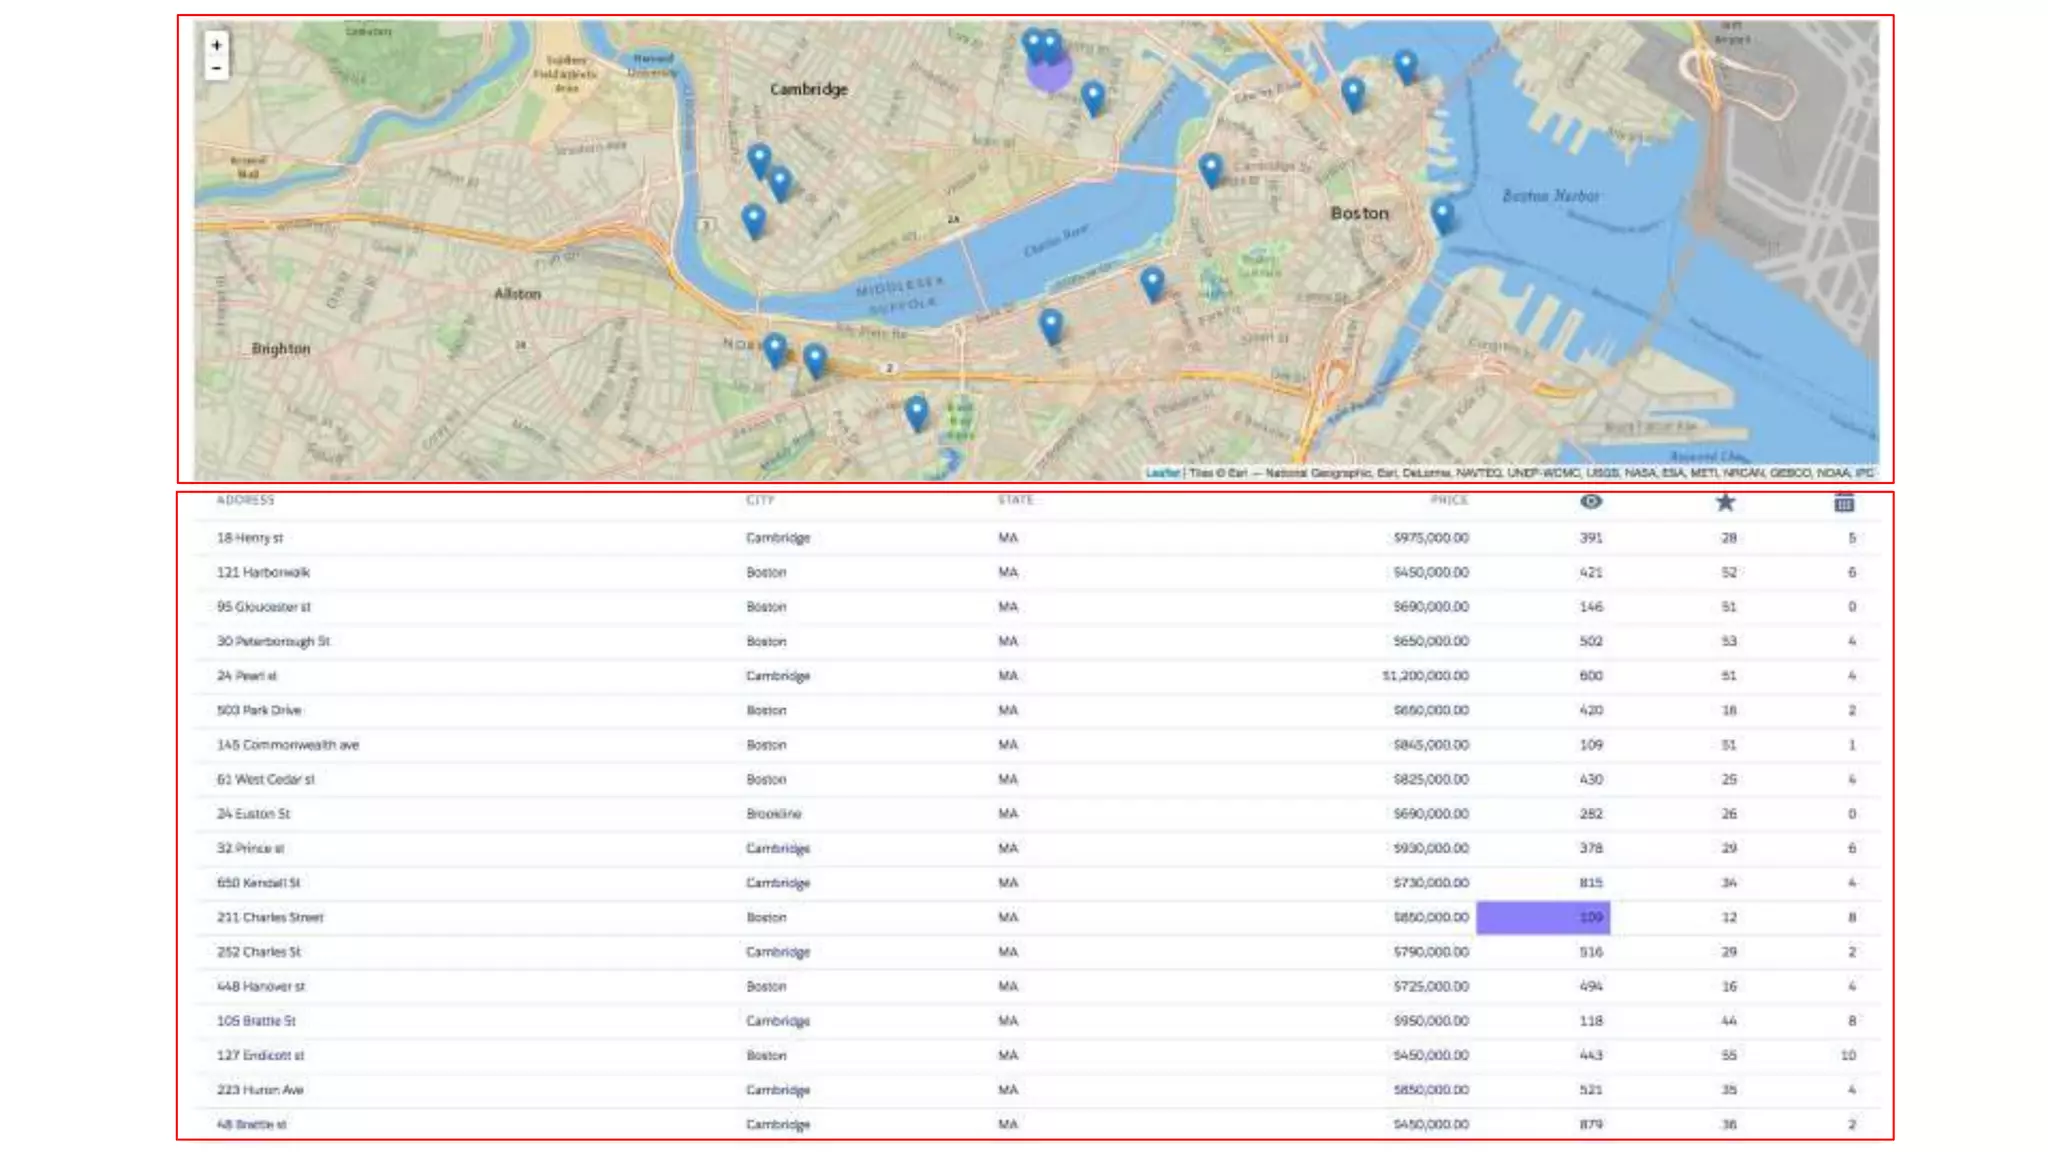2048x1152 pixels.
Task: Select the $950,000.00 price cell
Action: coord(1431,1021)
